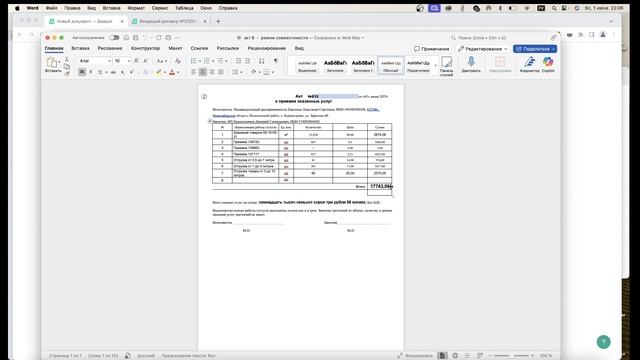The height and width of the screenshot is (360, 640).
Task: Switch to the Рисование ribbon tab
Action: point(110,48)
